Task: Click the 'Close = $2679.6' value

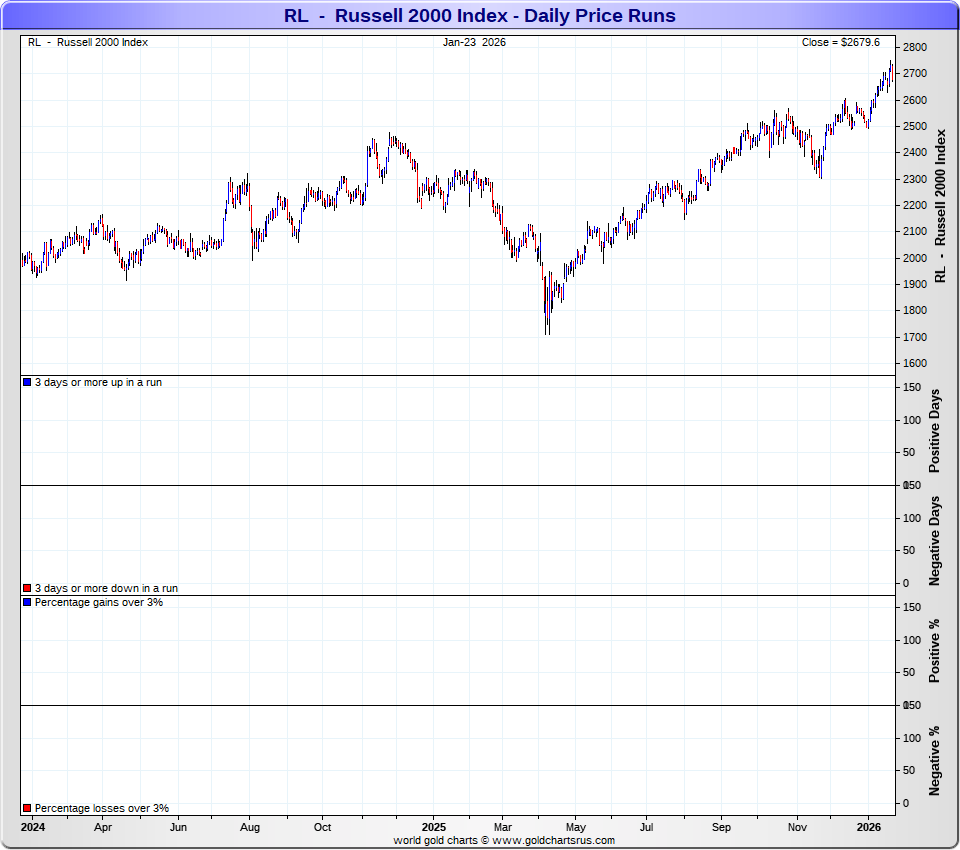Action: coord(841,42)
